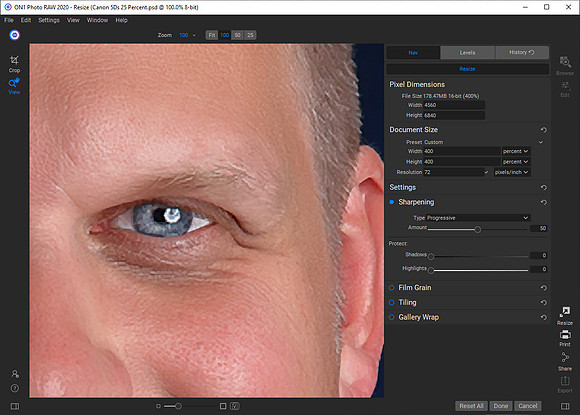The width and height of the screenshot is (580, 415).
Task: Open the Edit module
Action: click(565, 89)
